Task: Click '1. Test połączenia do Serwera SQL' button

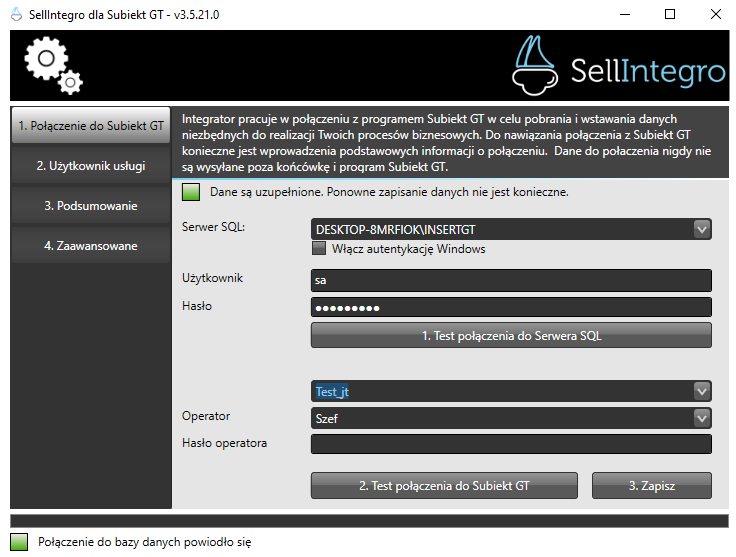Action: click(x=511, y=335)
